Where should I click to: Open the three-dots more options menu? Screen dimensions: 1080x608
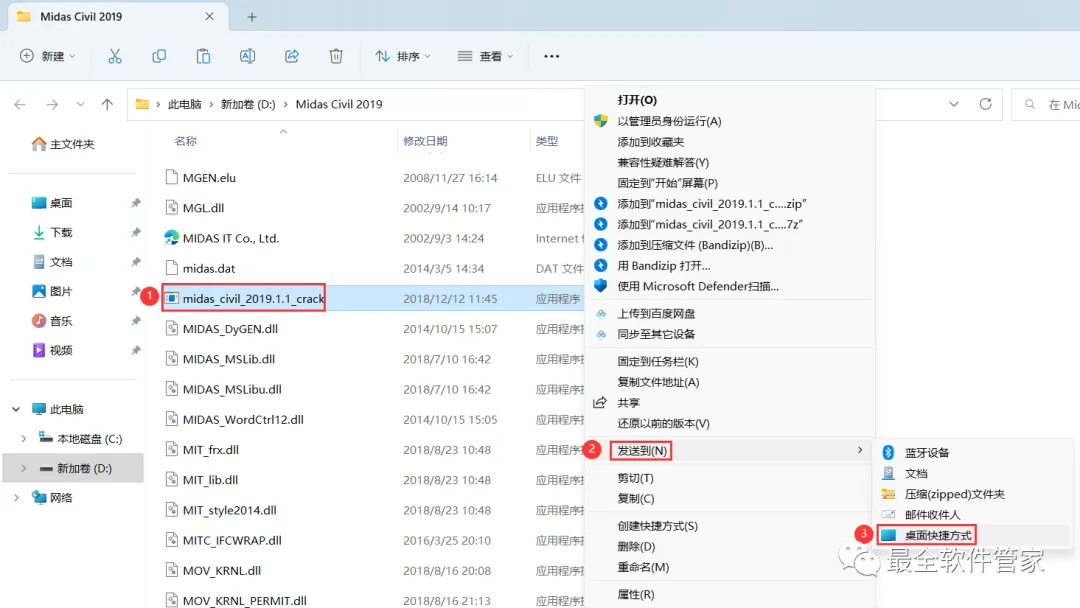[x=552, y=56]
